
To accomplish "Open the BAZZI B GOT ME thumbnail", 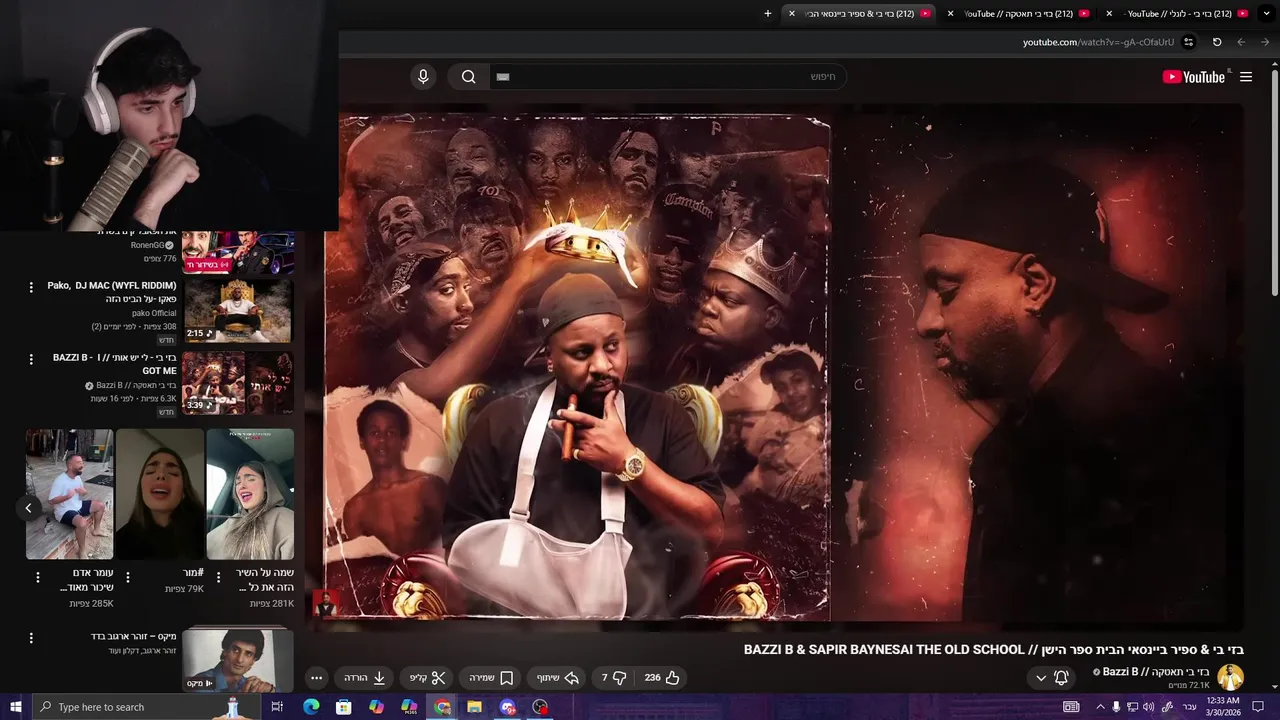I will [x=238, y=383].
